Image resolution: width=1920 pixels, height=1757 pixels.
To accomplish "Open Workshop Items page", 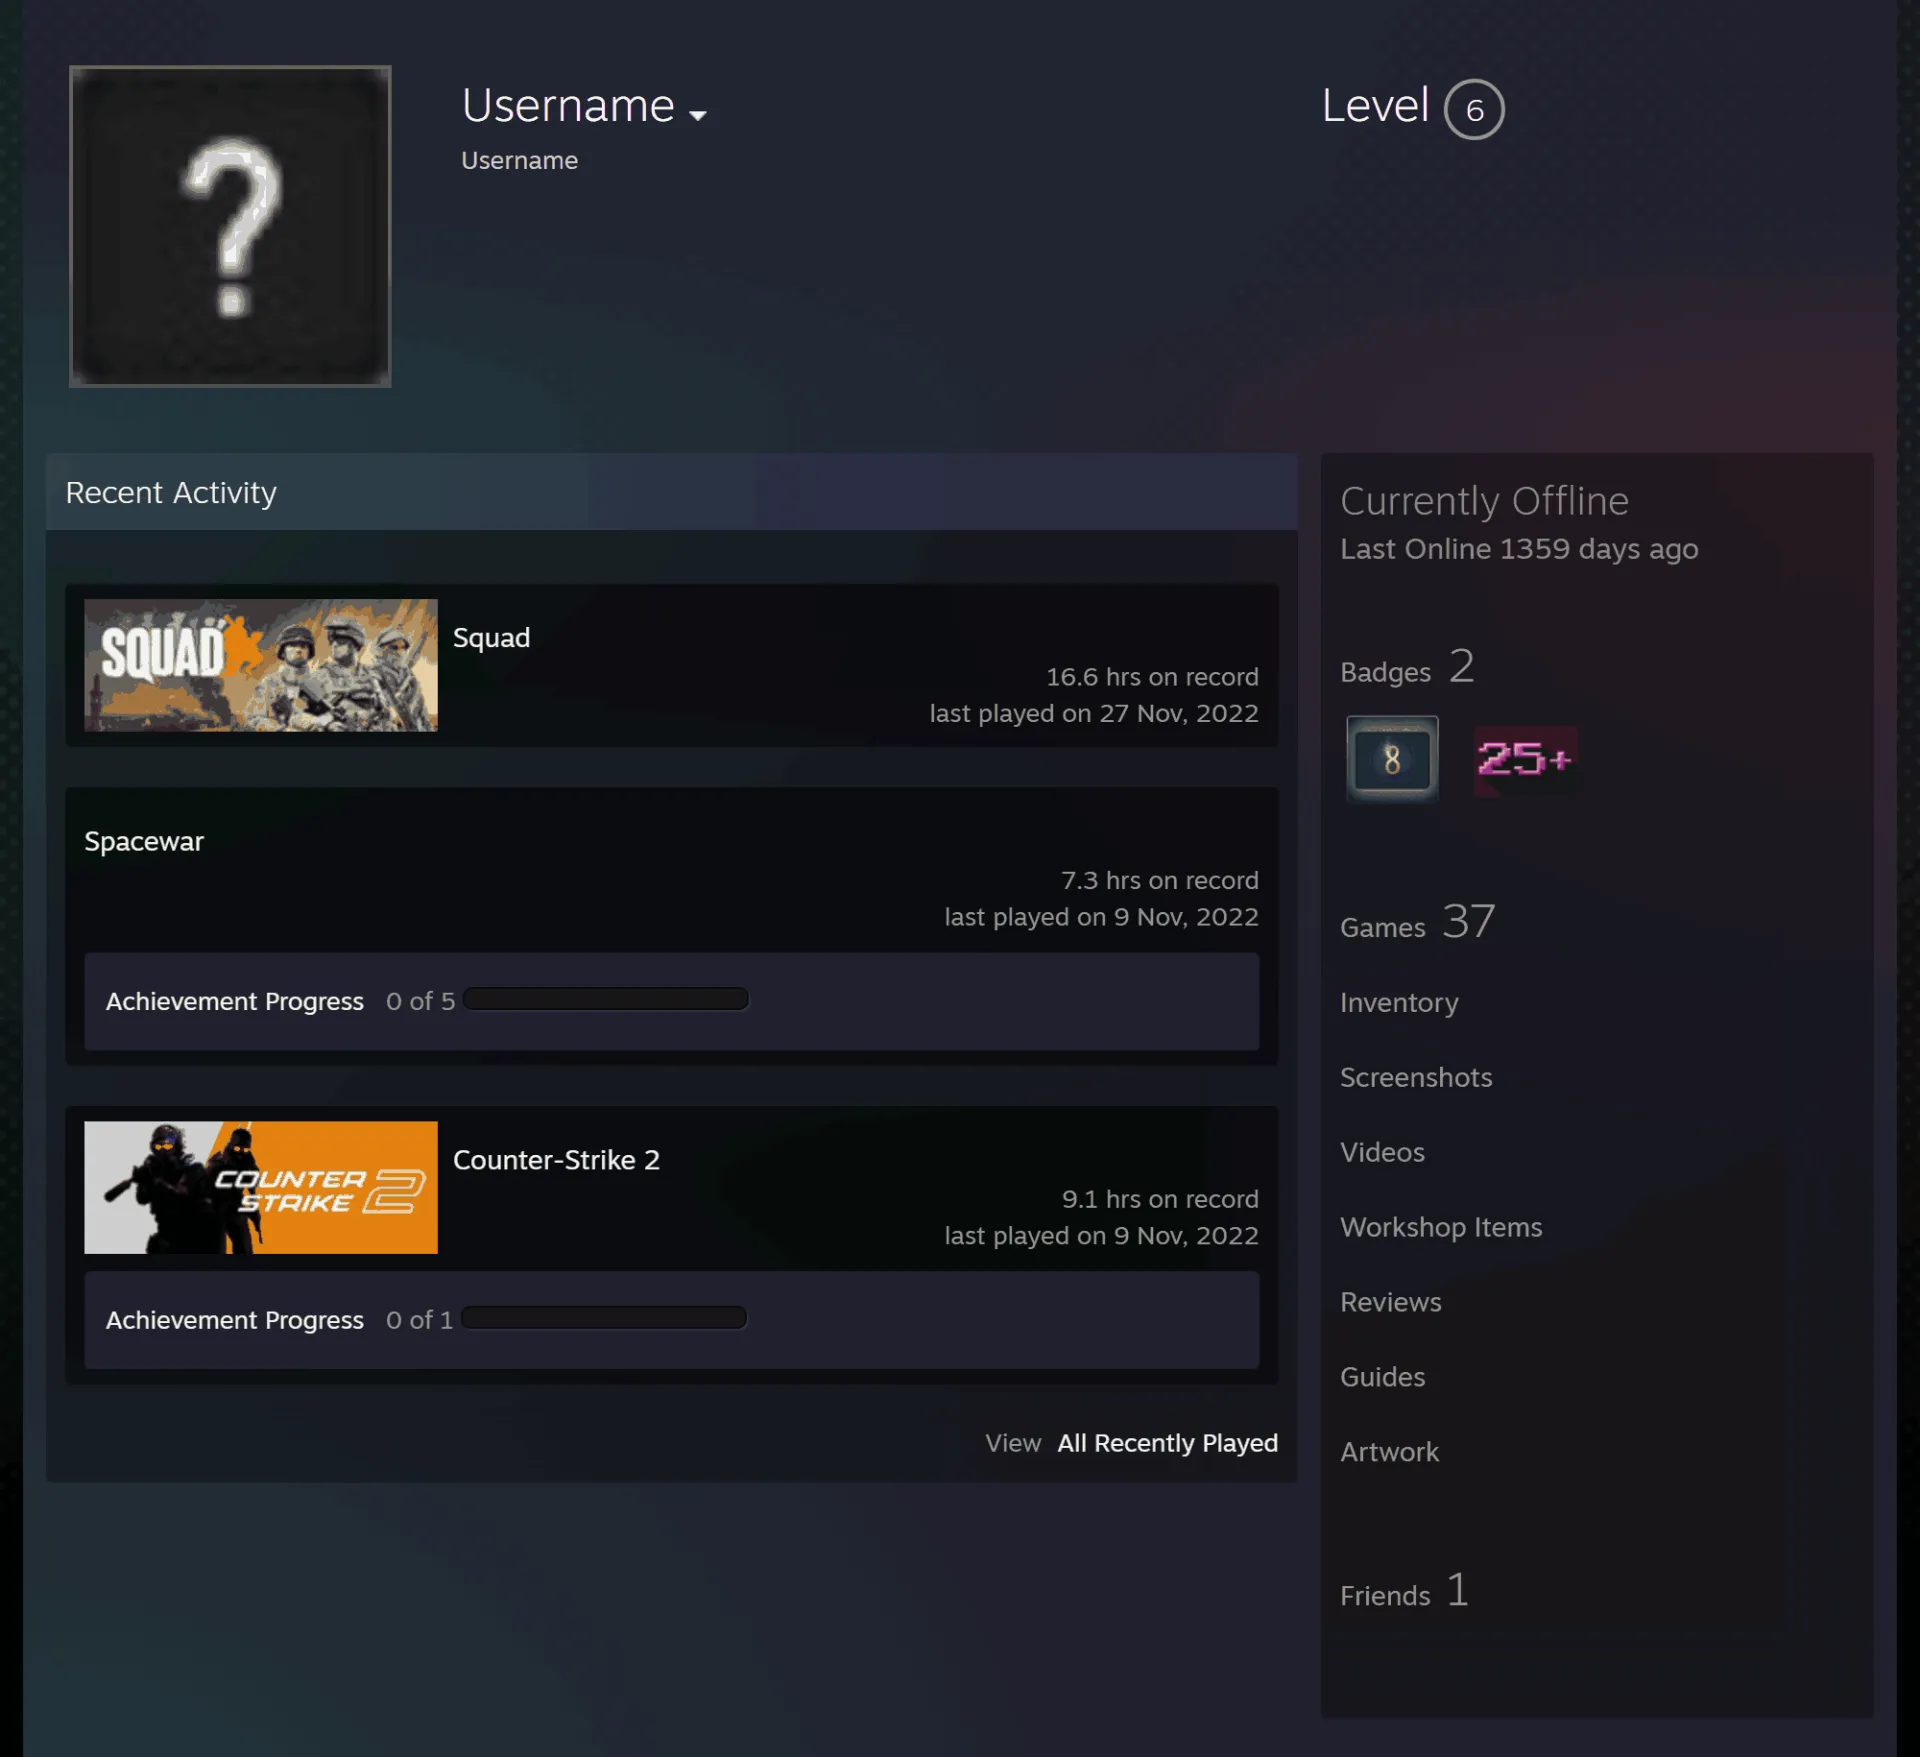I will (1441, 1227).
